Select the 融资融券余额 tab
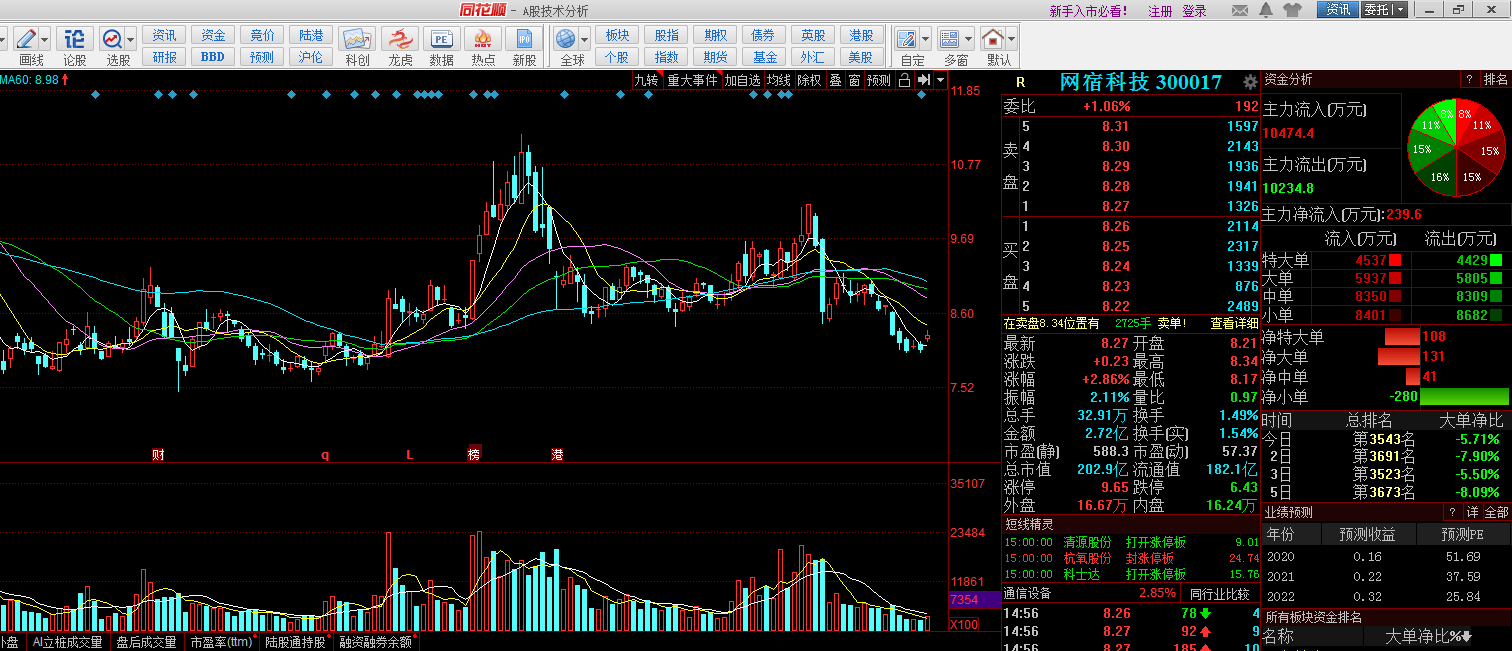1512x651 pixels. [x=375, y=642]
